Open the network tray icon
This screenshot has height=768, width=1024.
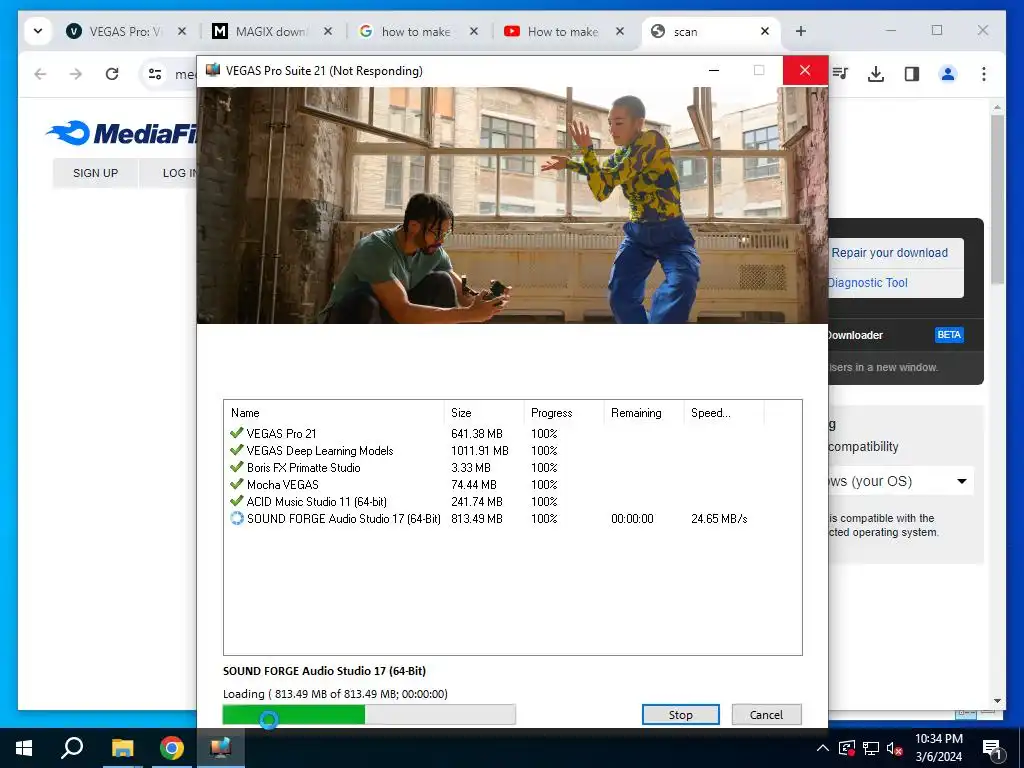[871, 748]
